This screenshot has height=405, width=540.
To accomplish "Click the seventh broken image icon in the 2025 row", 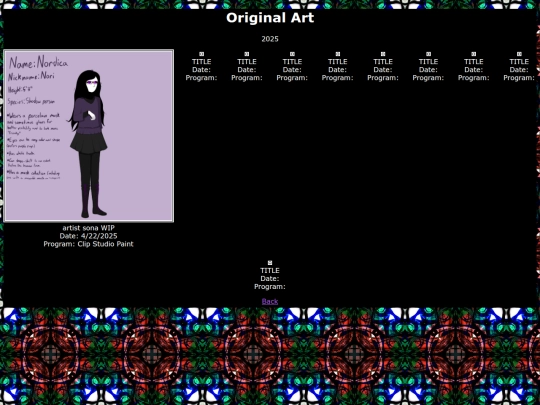I will [474, 54].
